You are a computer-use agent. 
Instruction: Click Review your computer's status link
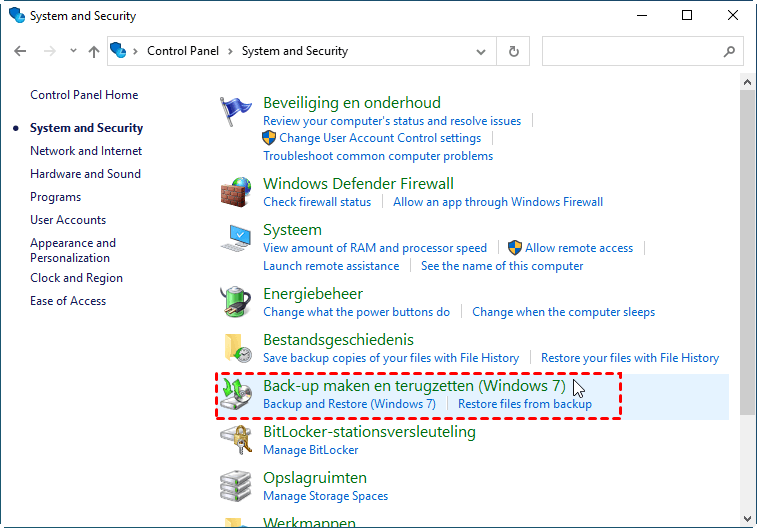(x=392, y=121)
